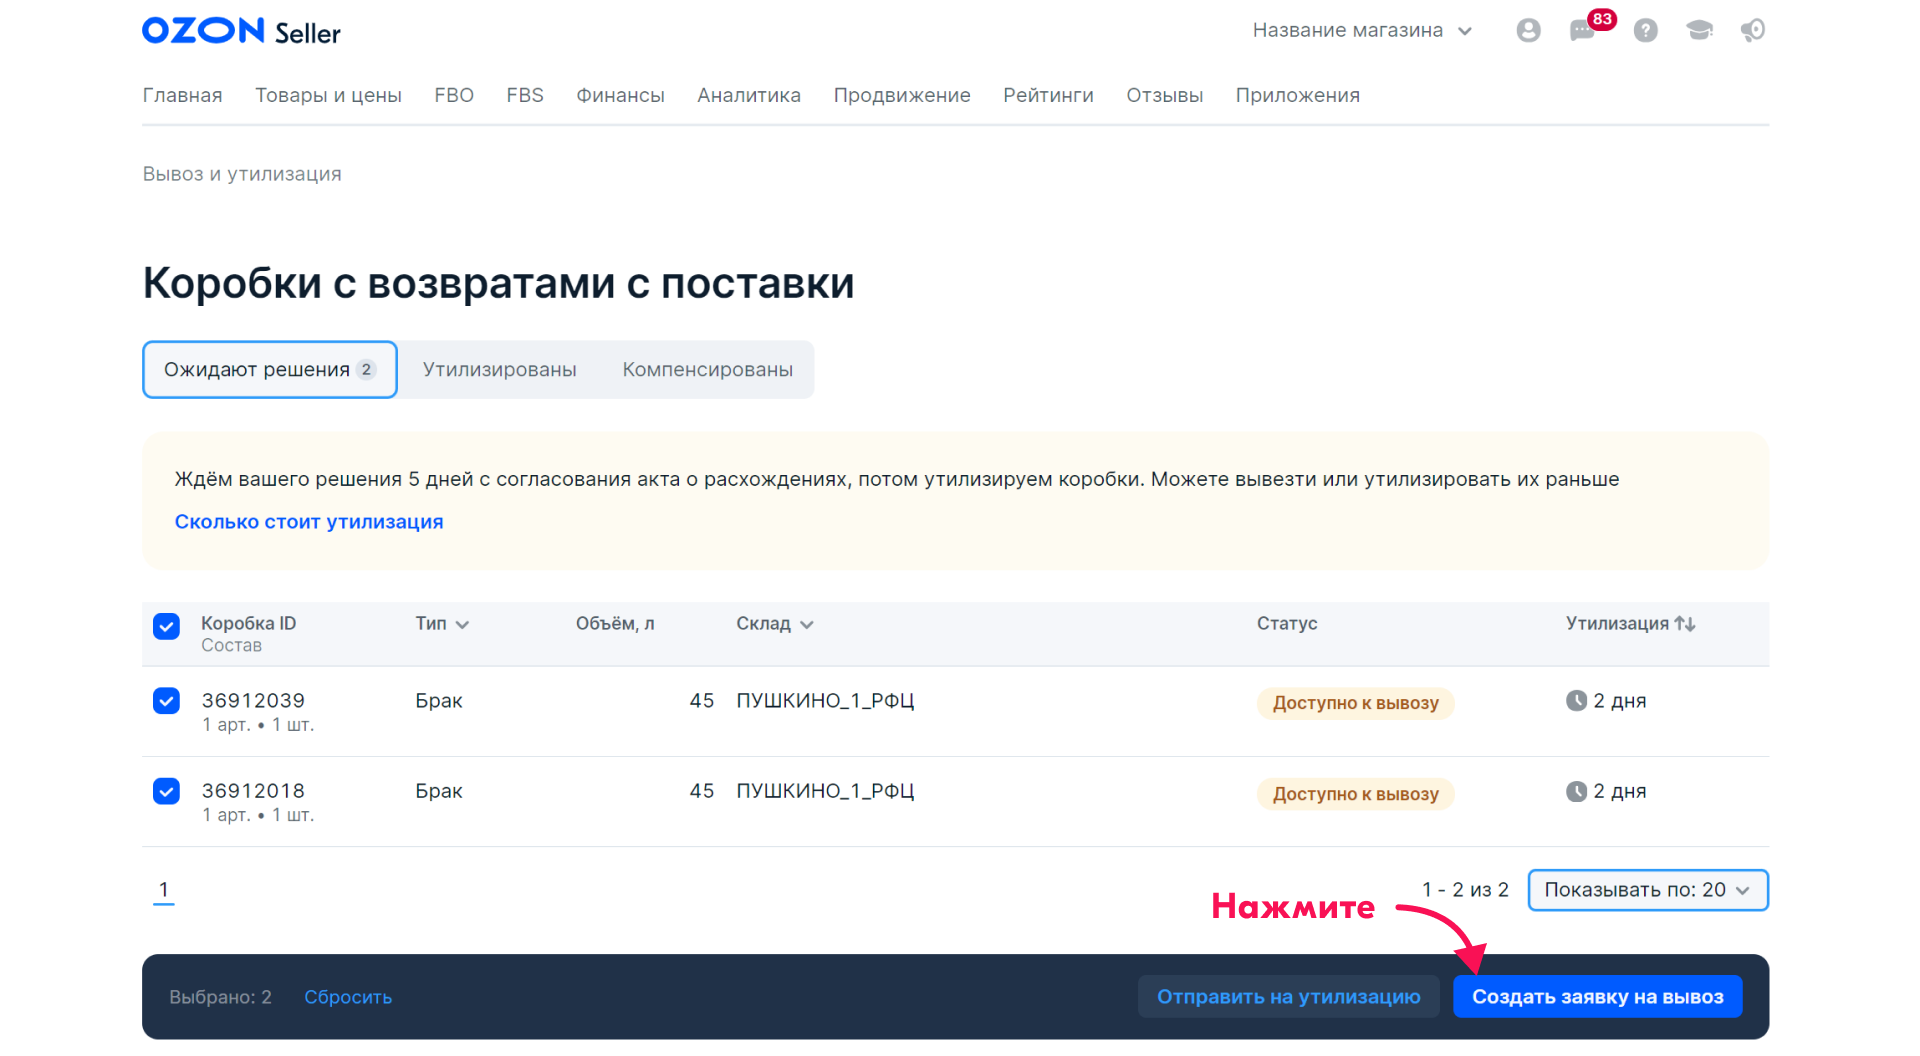Image resolution: width=1920 pixels, height=1056 pixels.
Task: Open the announcements megaphone icon
Action: [x=1753, y=31]
